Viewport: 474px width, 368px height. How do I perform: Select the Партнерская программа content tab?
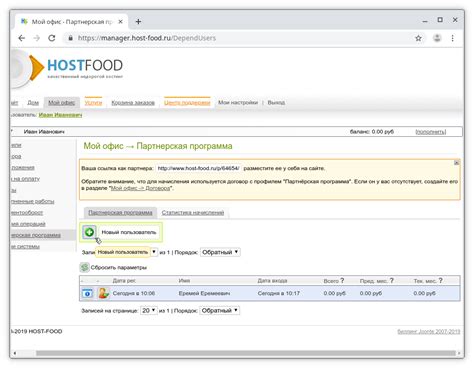coord(120,212)
